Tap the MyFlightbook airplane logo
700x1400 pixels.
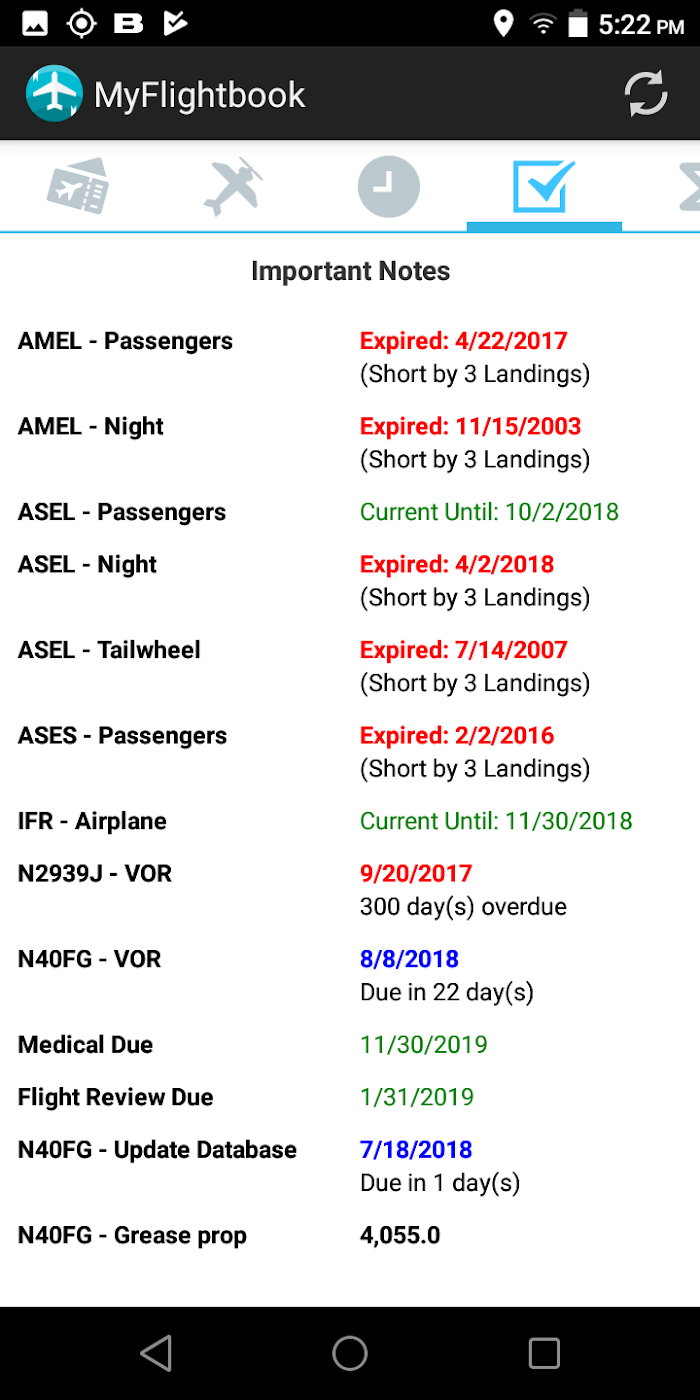(53, 94)
